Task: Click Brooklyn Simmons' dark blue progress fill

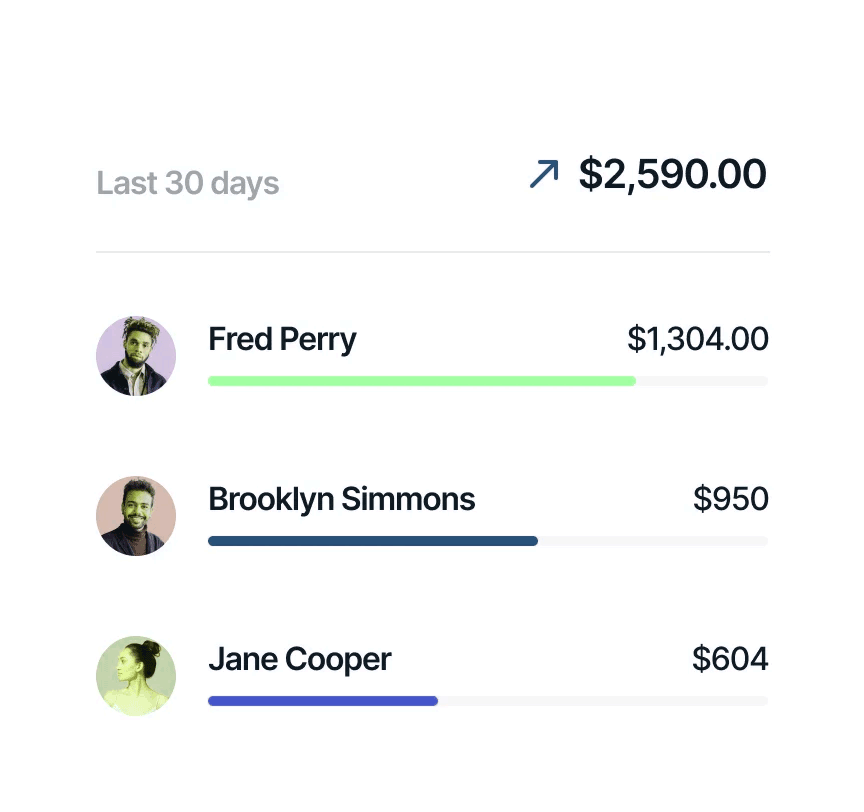Action: pos(372,541)
